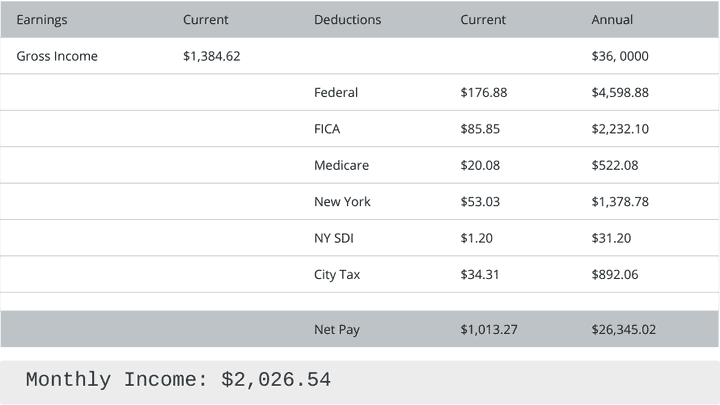Image resolution: width=720 pixels, height=405 pixels.
Task: Click the $26,345.02 annual net pay
Action: 624,329
